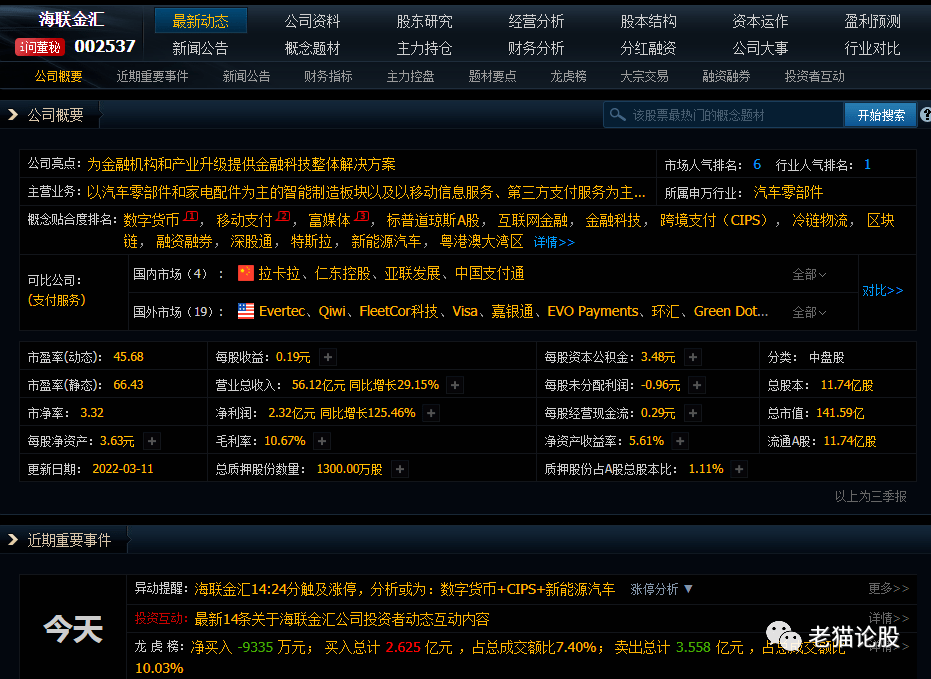
Task: Open 盈利预测 tab
Action: pyautogui.click(x=872, y=21)
